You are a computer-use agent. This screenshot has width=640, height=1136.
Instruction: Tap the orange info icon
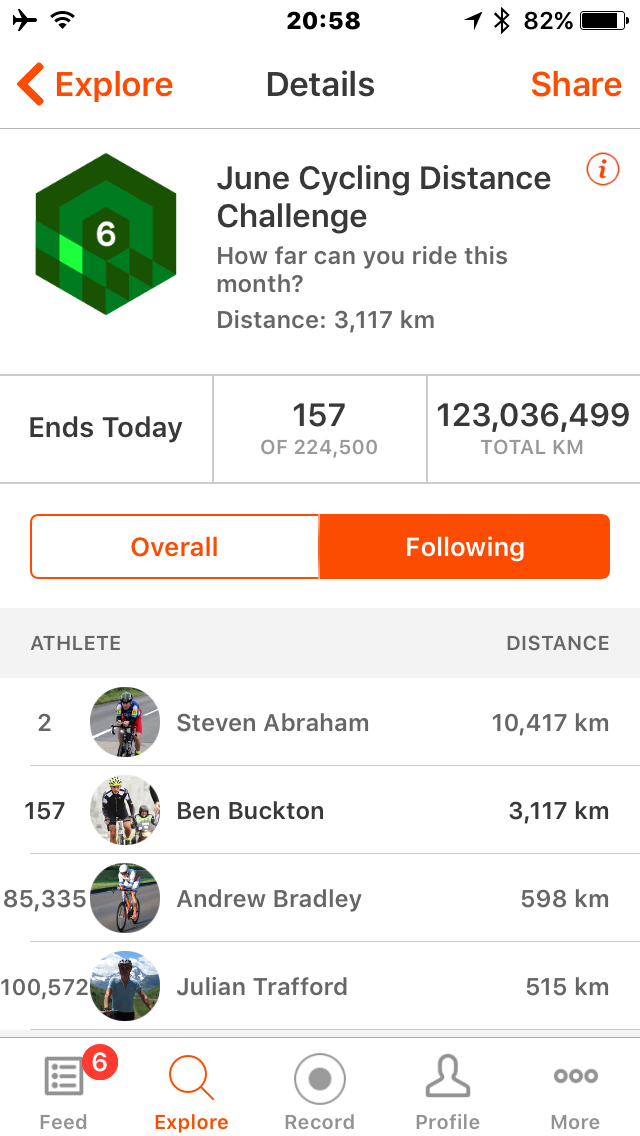point(602,171)
